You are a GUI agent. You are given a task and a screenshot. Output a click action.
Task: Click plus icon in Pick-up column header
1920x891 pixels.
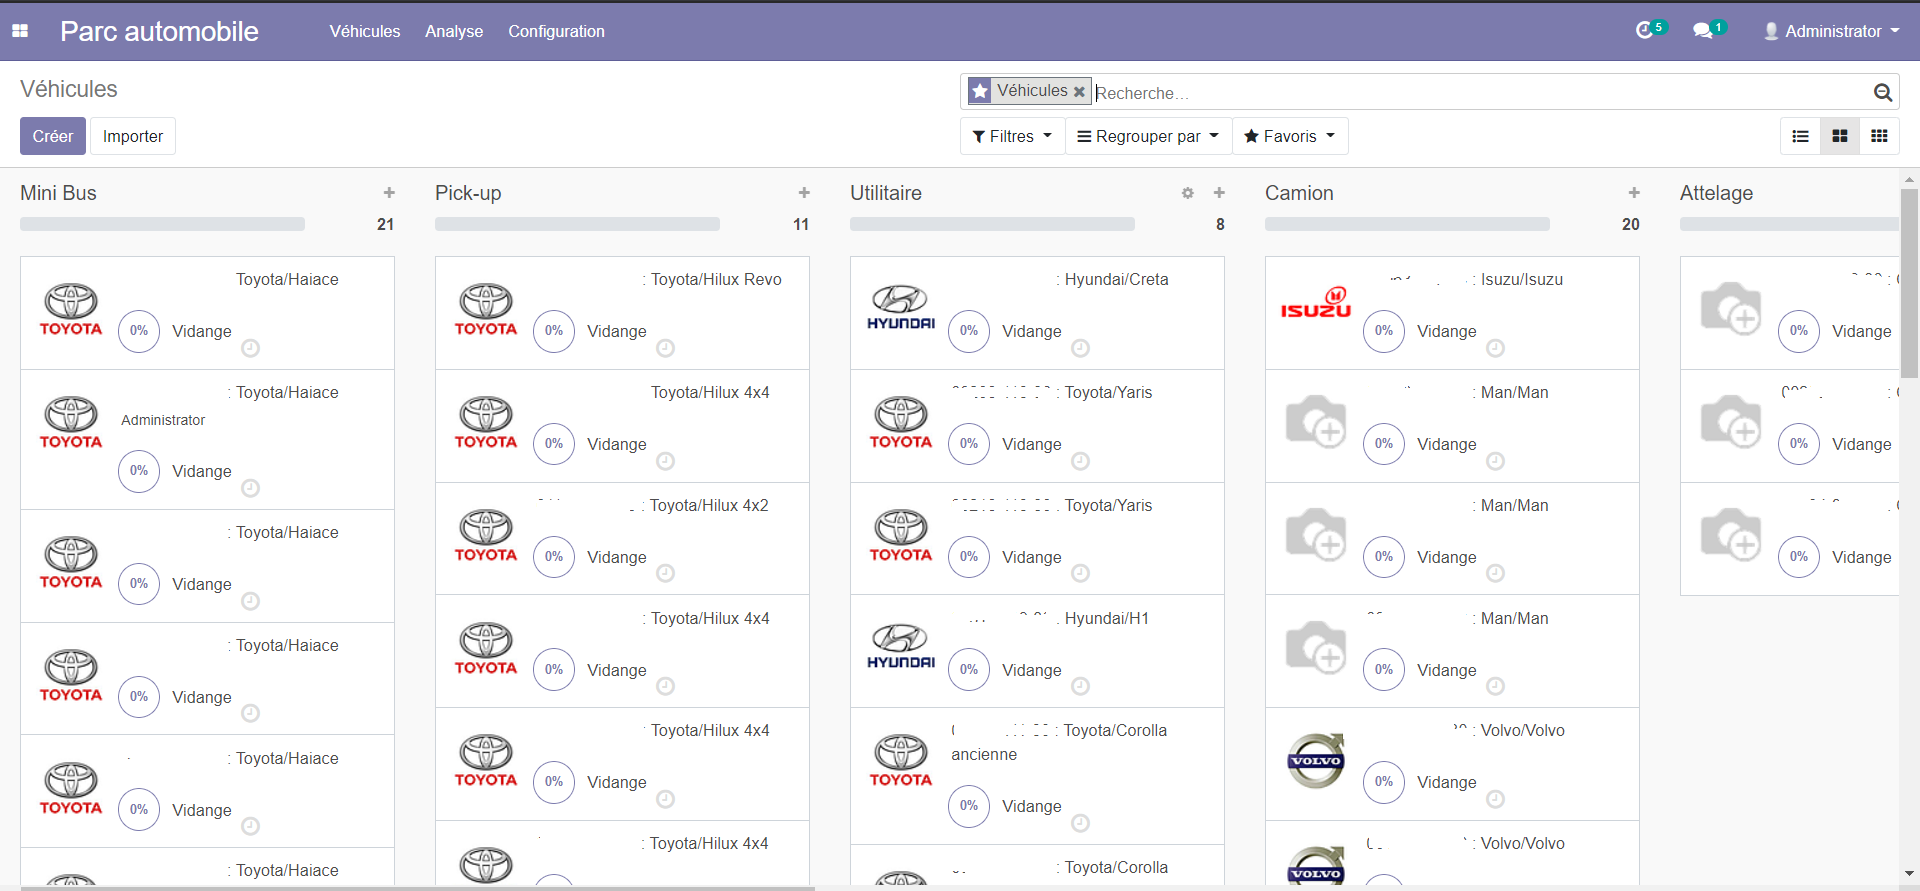(x=804, y=193)
